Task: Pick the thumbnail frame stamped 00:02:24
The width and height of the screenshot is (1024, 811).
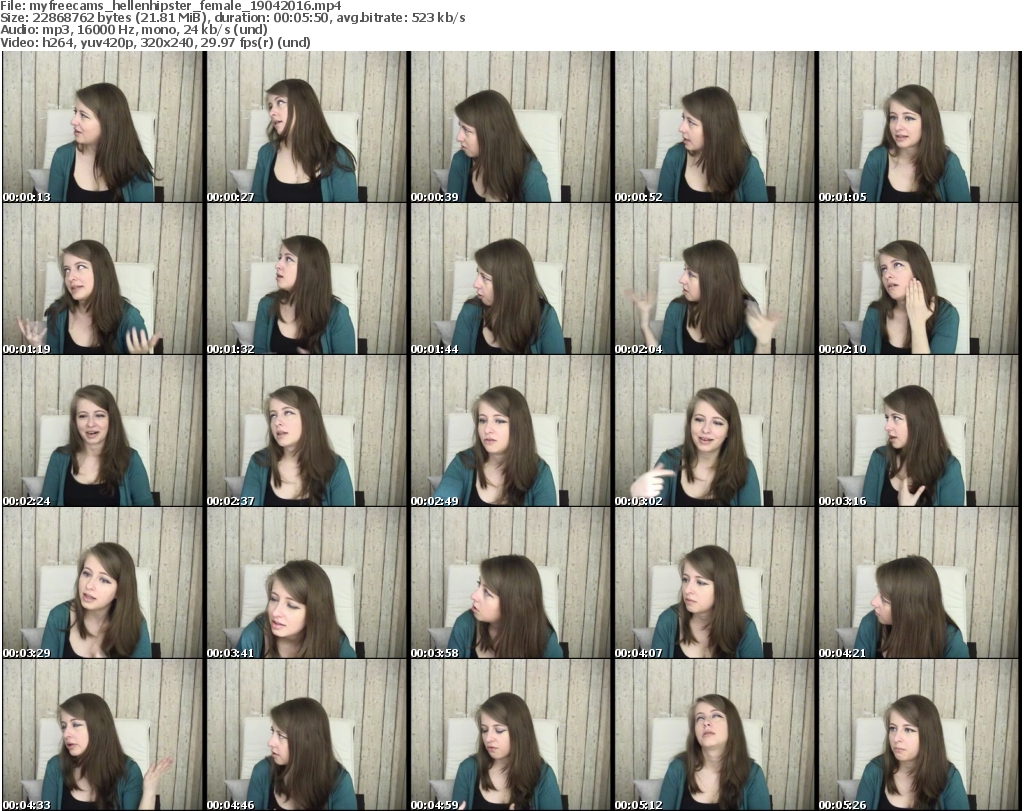Action: coord(103,431)
